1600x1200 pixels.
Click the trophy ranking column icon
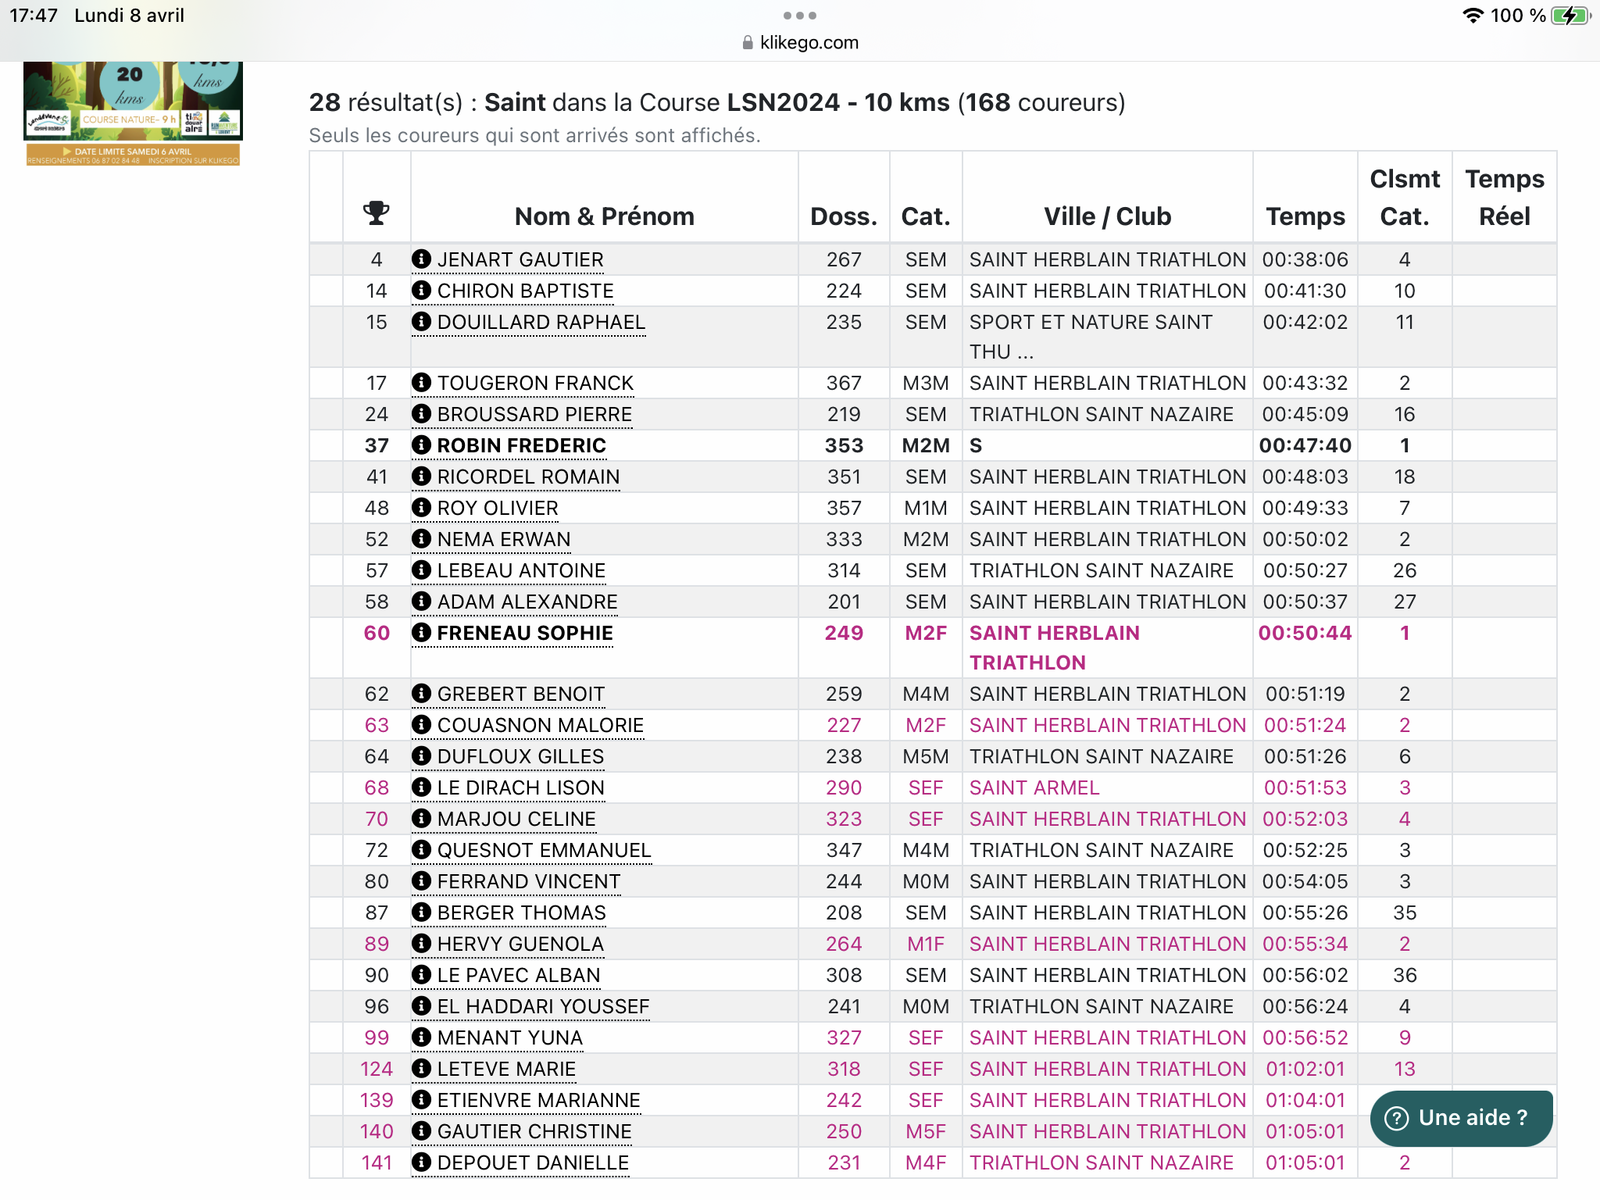click(376, 213)
